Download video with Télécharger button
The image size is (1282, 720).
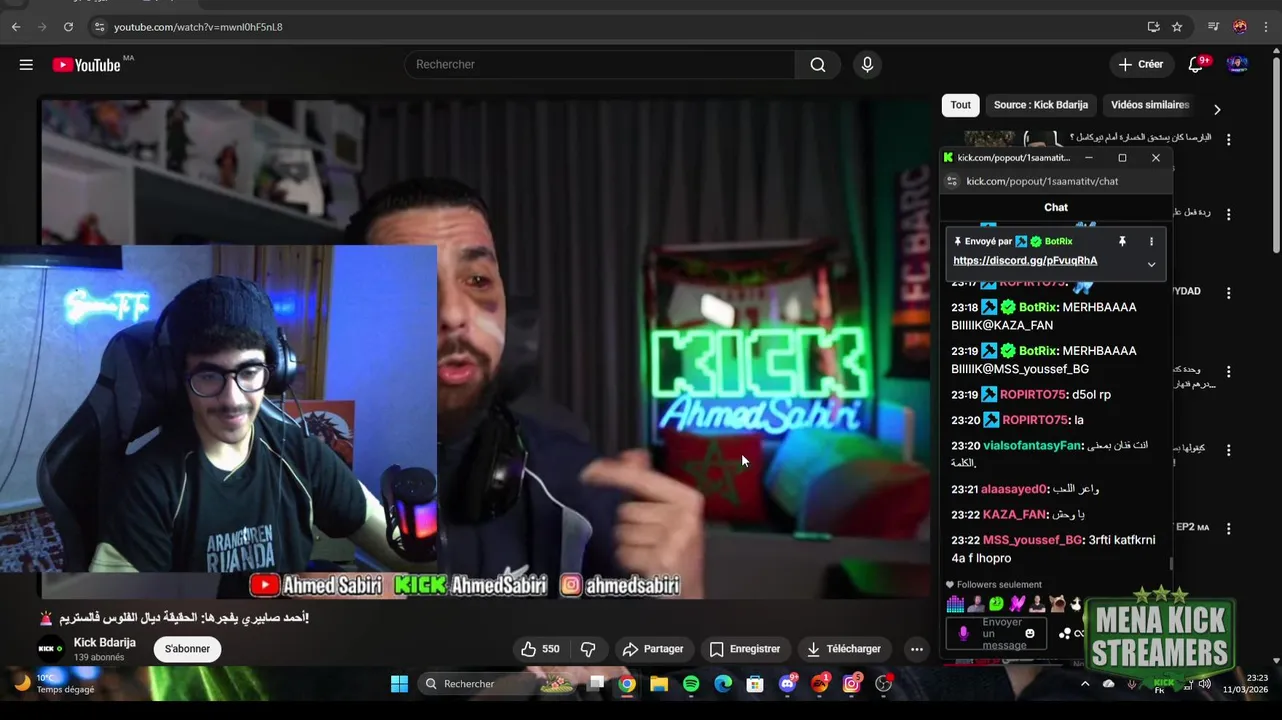[x=844, y=649]
